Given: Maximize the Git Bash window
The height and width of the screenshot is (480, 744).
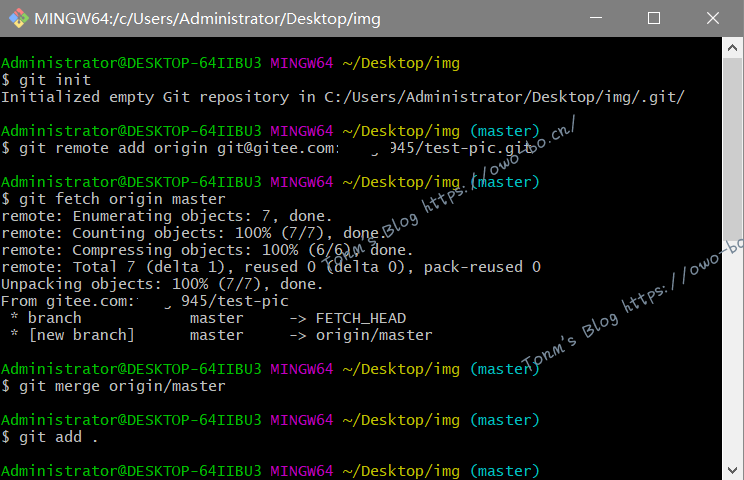Looking at the screenshot, I should (654, 18).
